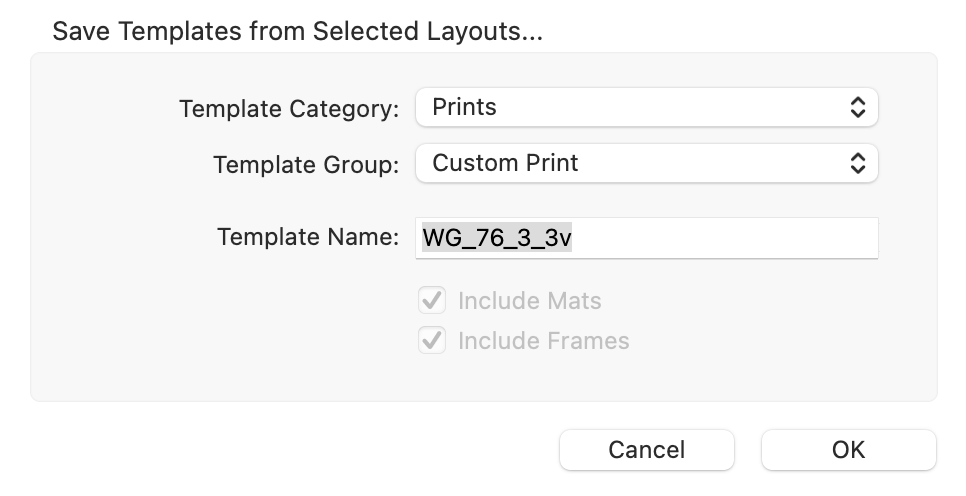Confirm the dialog with the OK button

(848, 450)
